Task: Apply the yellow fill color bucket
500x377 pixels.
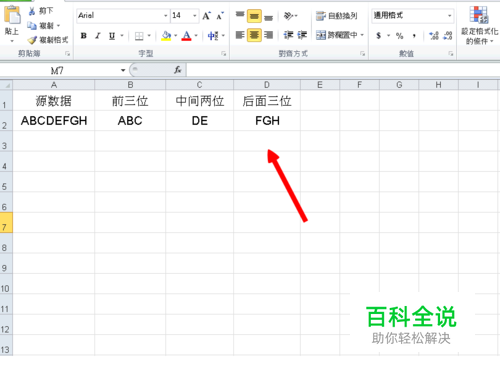Action: (x=166, y=36)
